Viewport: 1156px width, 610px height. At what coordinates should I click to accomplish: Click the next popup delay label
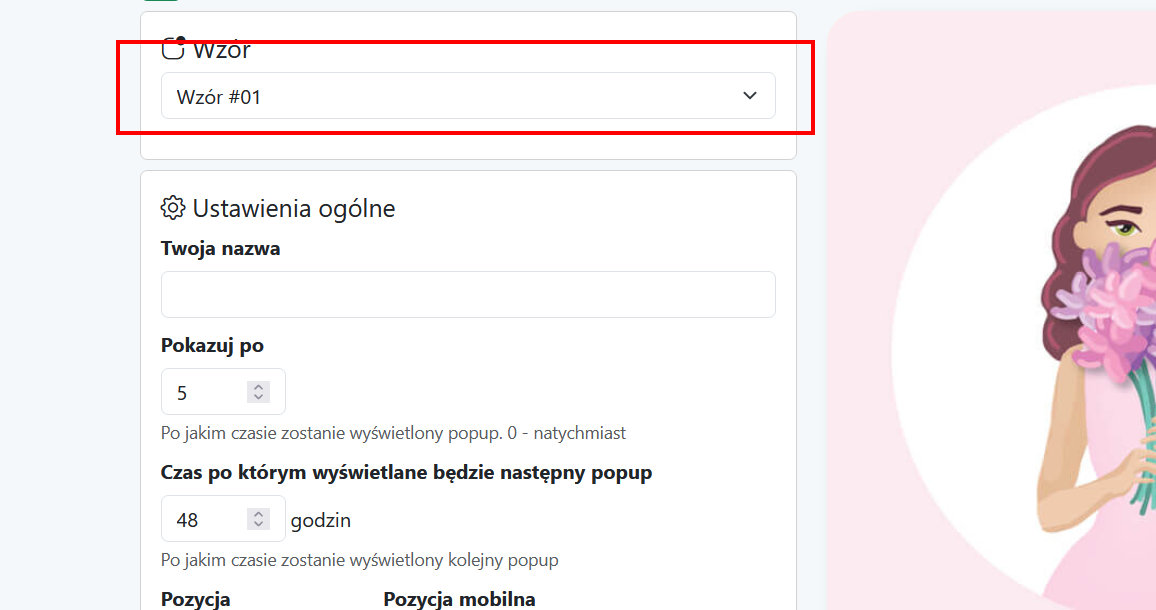pos(406,472)
